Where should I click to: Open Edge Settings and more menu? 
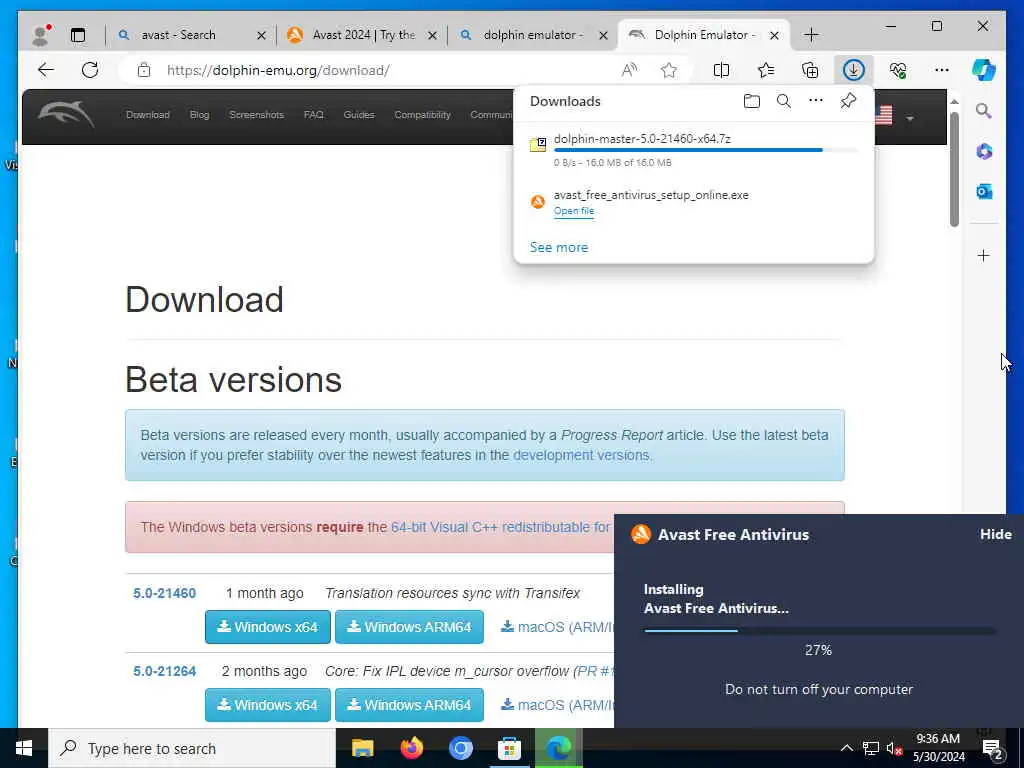942,70
